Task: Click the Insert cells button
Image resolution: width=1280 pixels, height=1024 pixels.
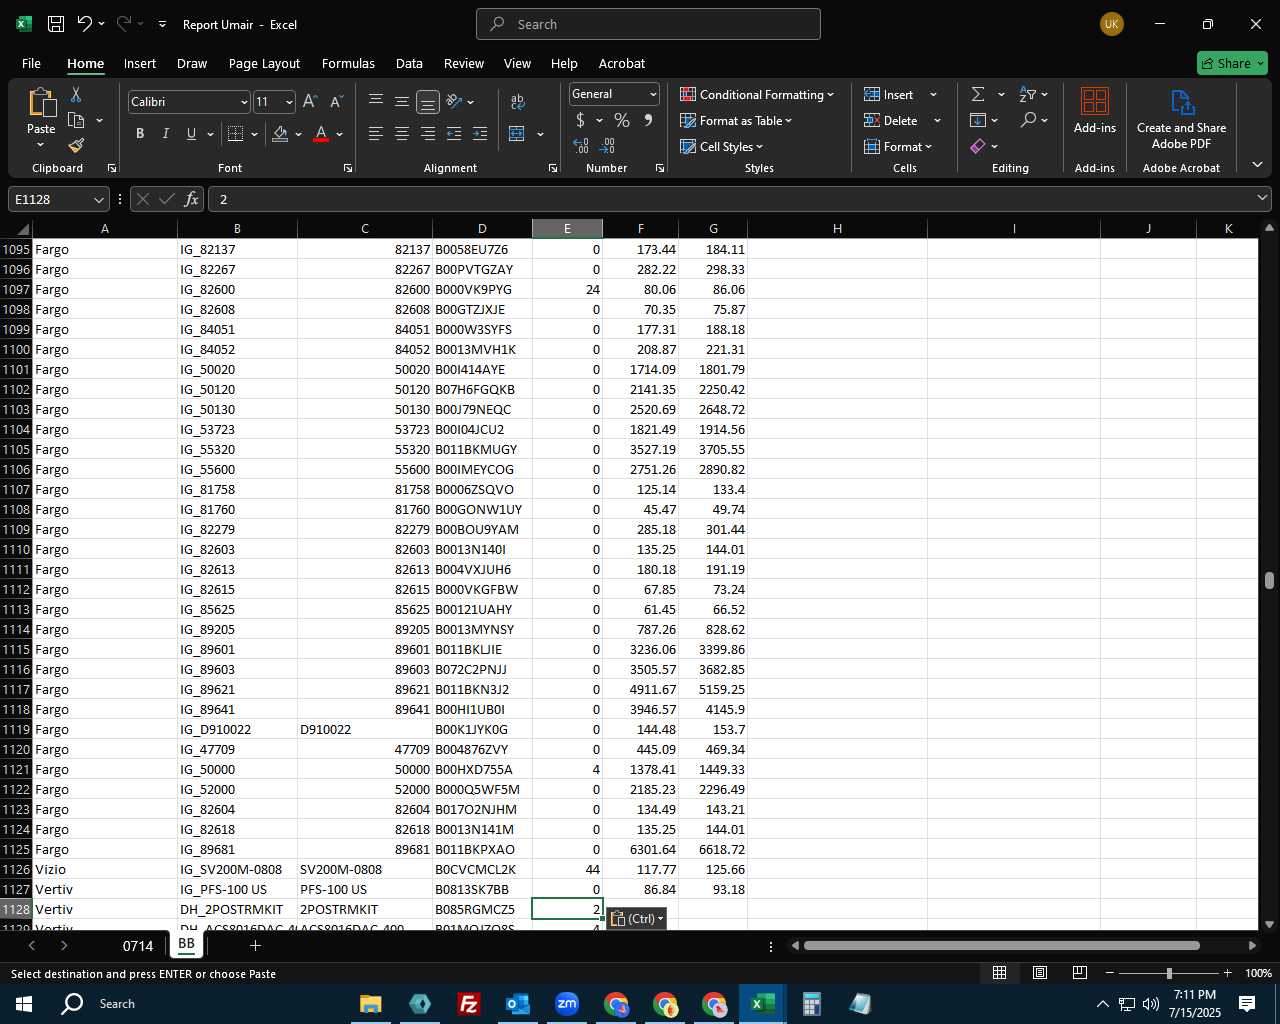Action: [889, 94]
